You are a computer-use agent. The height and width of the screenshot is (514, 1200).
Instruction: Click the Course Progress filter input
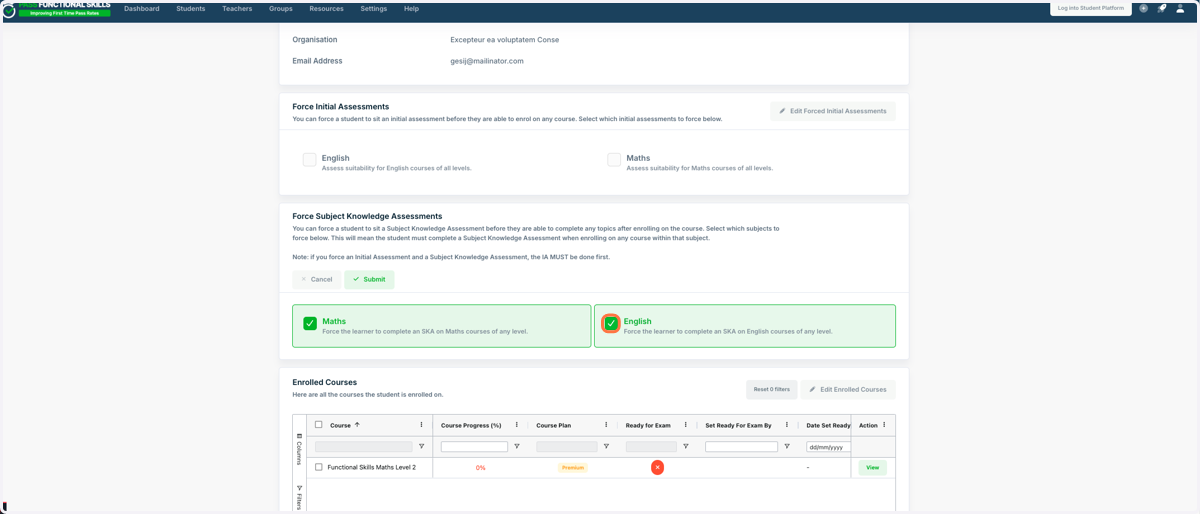point(474,447)
